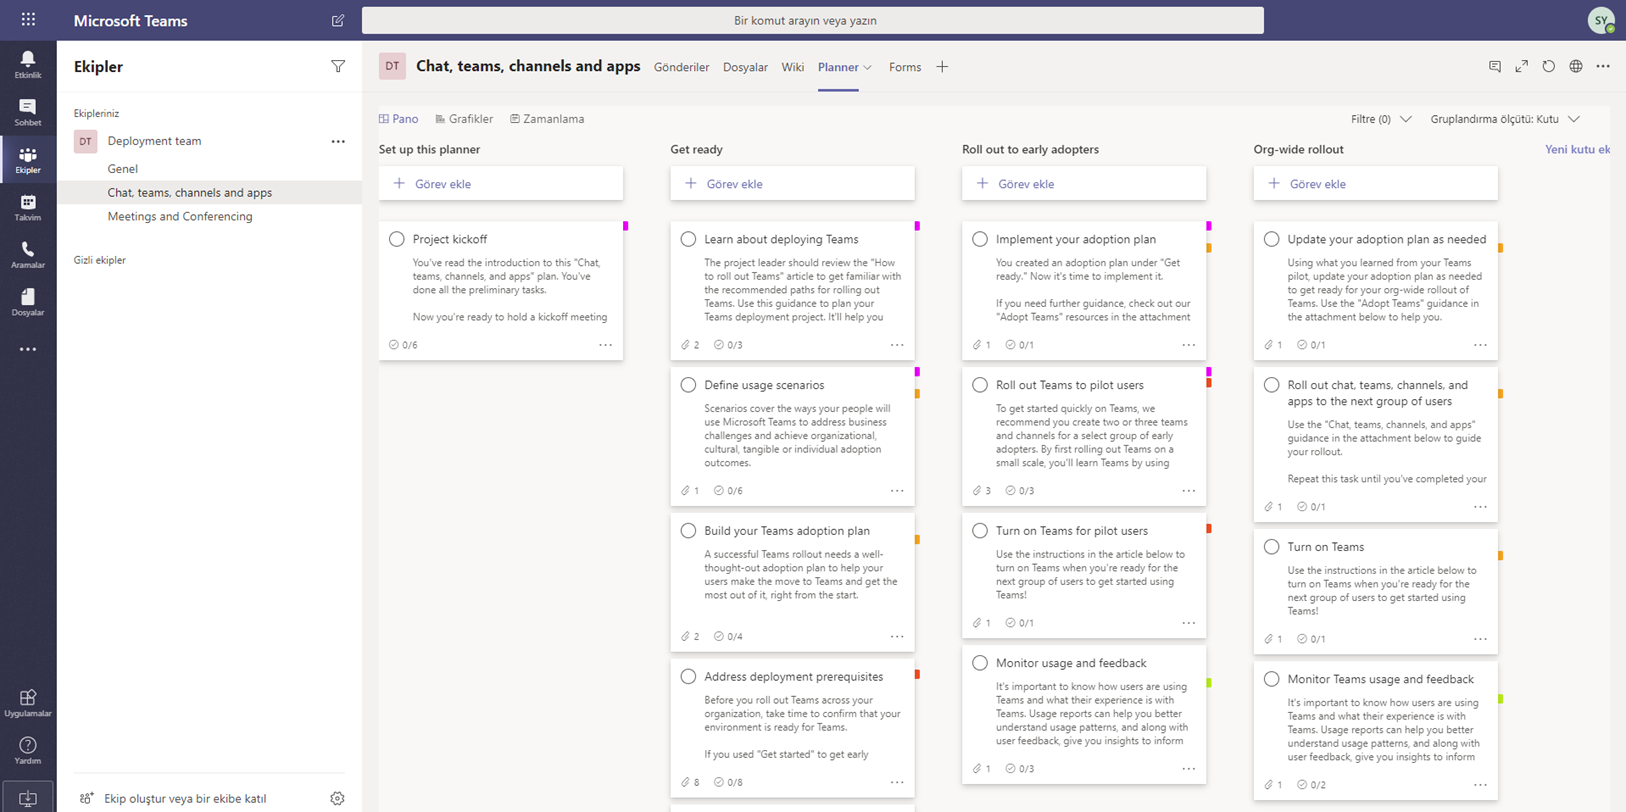Add a task under Roll out to early adopters
The image size is (1626, 812).
(x=1084, y=184)
